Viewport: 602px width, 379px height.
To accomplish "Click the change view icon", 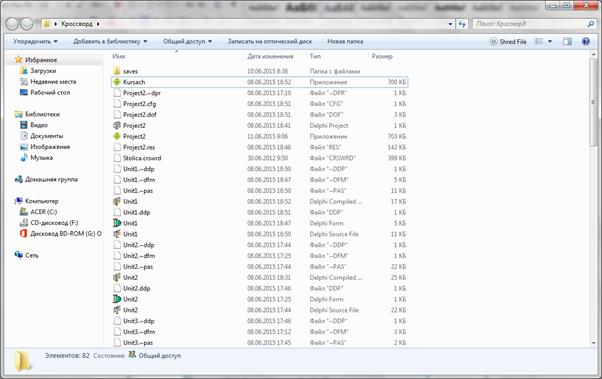I will (x=539, y=41).
